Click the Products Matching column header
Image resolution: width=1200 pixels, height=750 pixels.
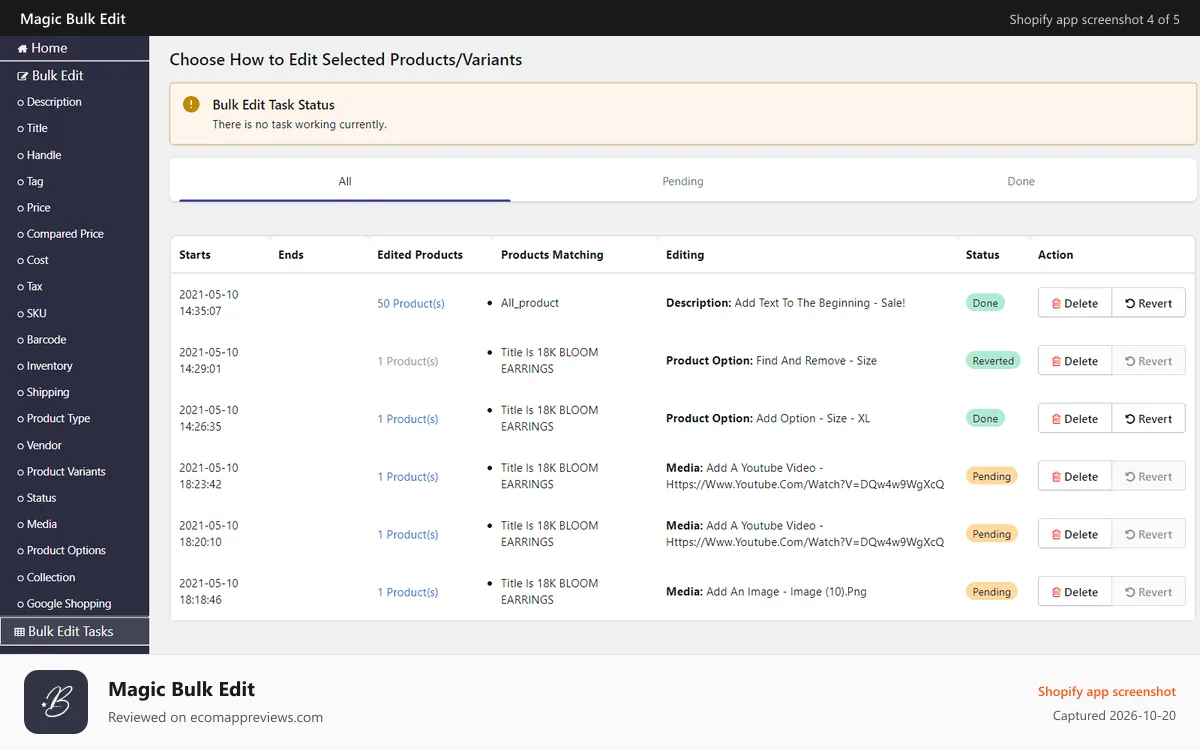tap(552, 255)
